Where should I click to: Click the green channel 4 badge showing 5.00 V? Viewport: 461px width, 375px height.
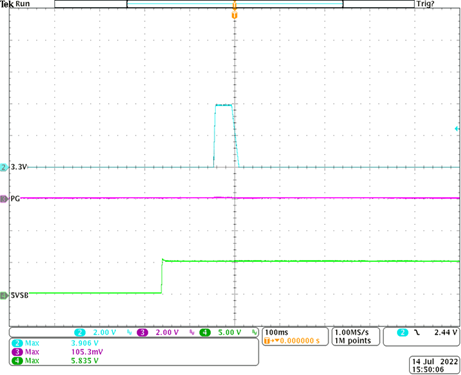click(205, 332)
